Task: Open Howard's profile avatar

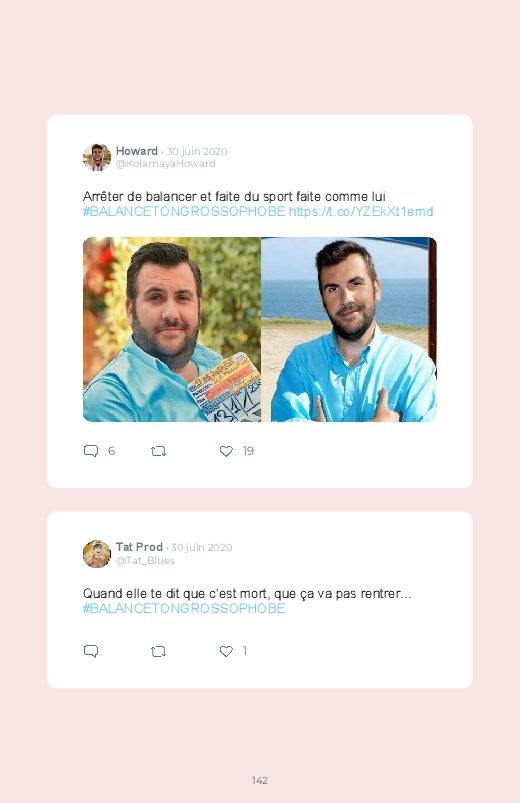Action: pyautogui.click(x=97, y=157)
